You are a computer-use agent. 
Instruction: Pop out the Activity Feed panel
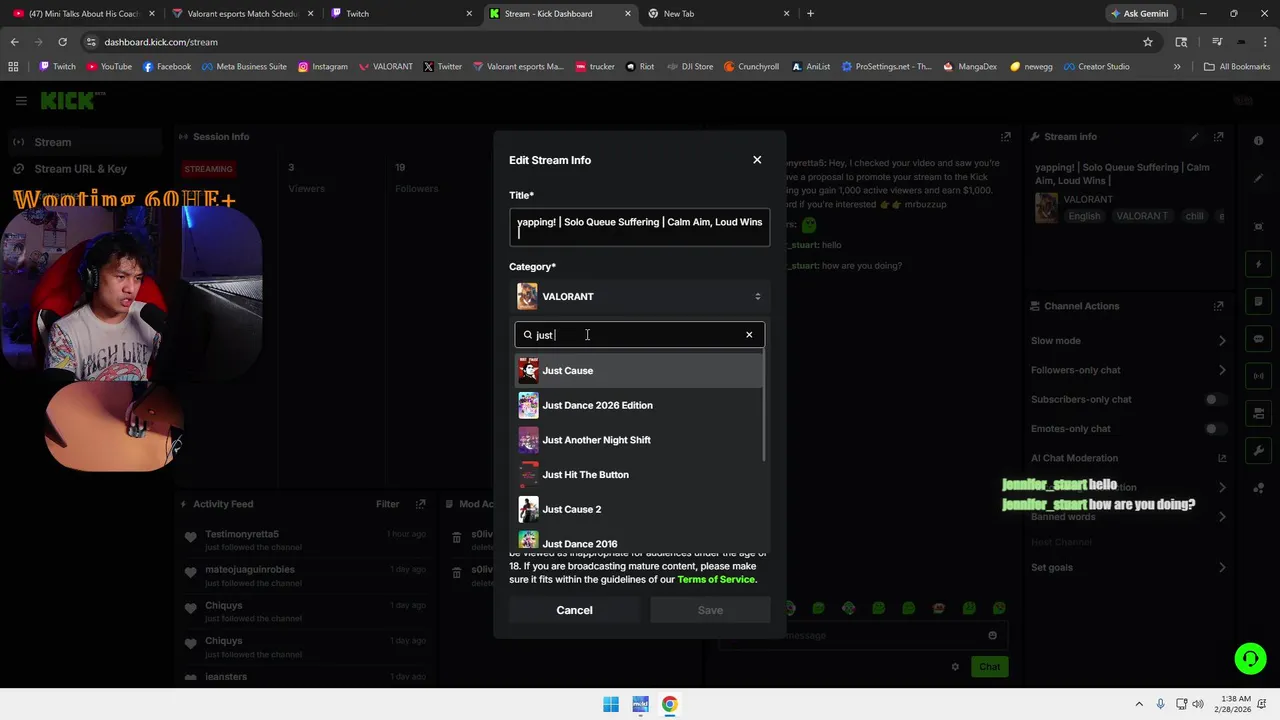(x=421, y=504)
